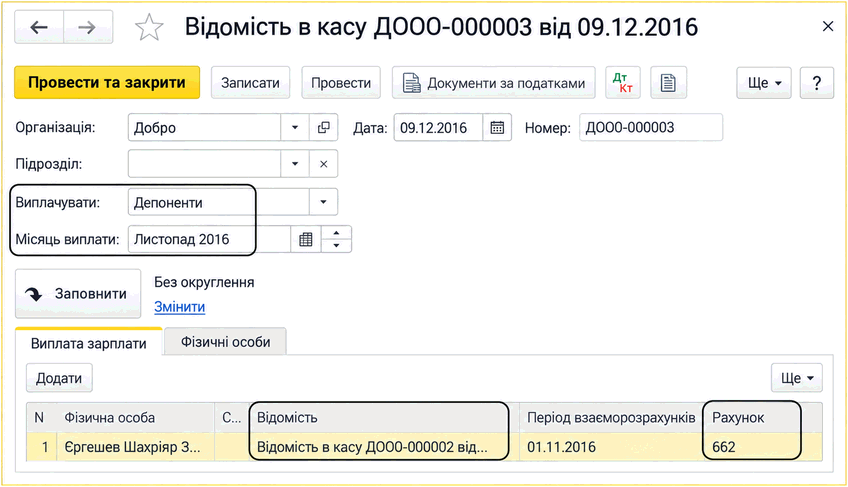This screenshot has width=848, height=487.
Task: Open the month picker for Місяць виплати
Action: (306, 239)
